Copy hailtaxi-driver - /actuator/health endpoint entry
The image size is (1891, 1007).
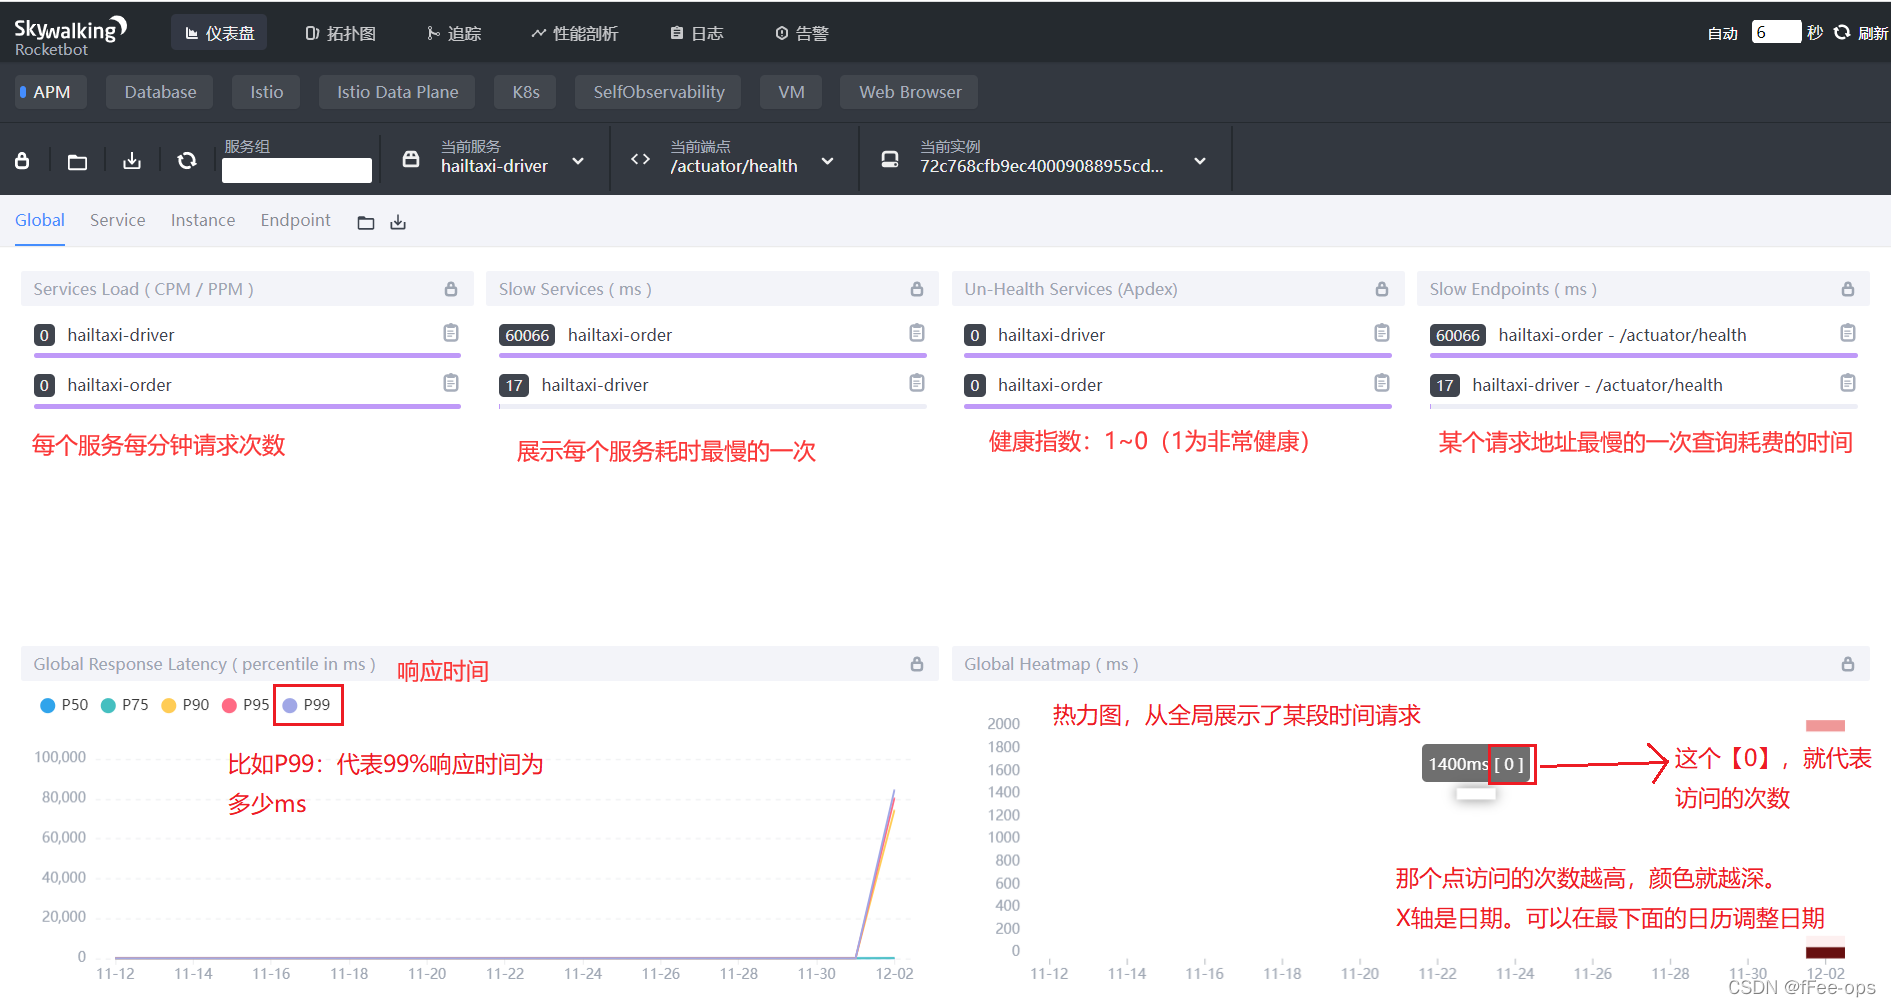[x=1848, y=383]
